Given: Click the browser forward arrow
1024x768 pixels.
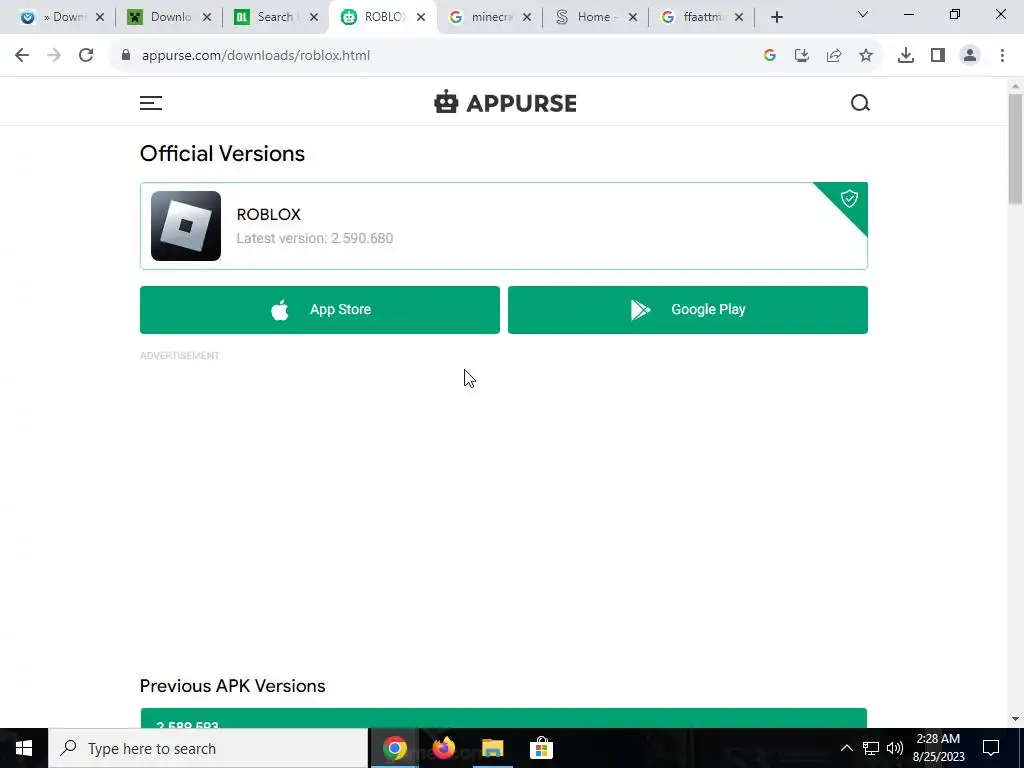Looking at the screenshot, I should (54, 56).
